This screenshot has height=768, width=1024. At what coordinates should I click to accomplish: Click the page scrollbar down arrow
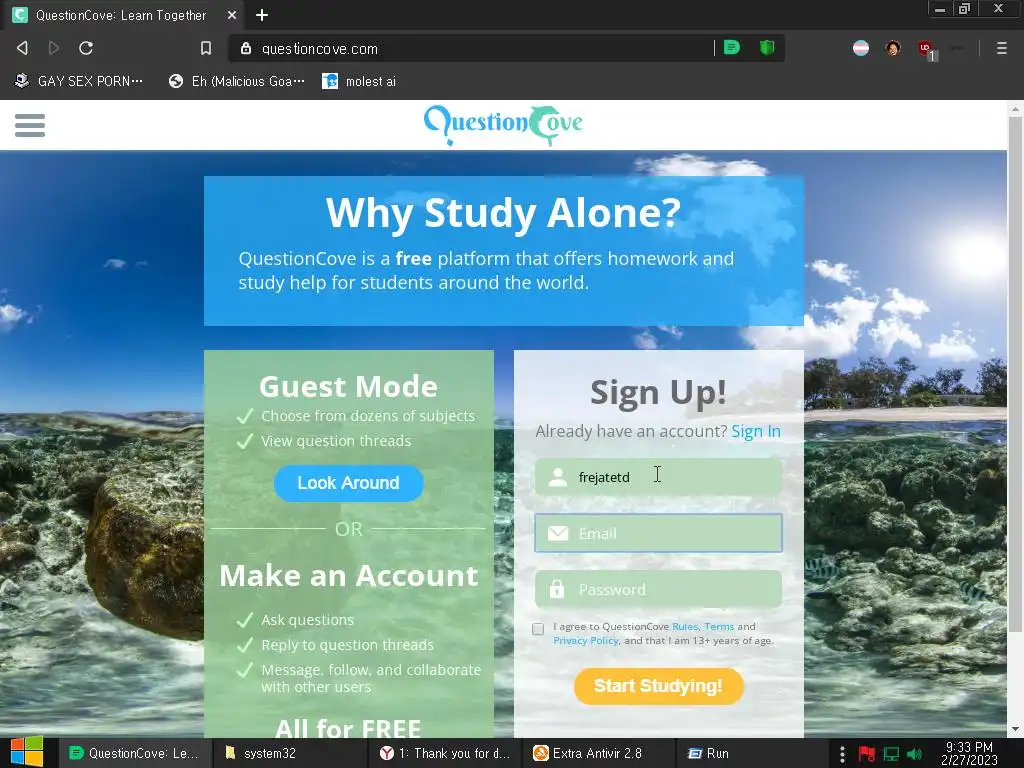(x=1015, y=729)
